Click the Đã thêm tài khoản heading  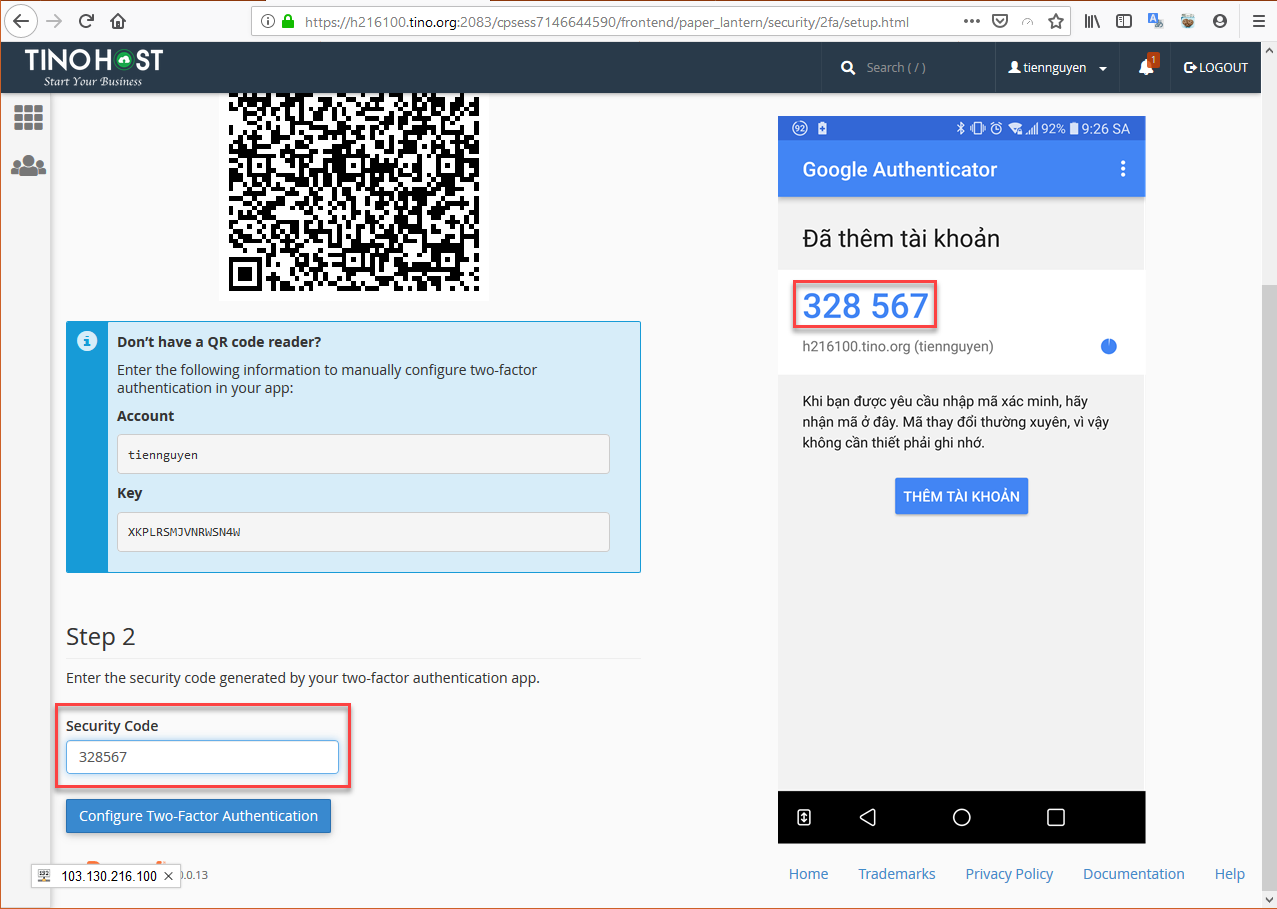(901, 239)
